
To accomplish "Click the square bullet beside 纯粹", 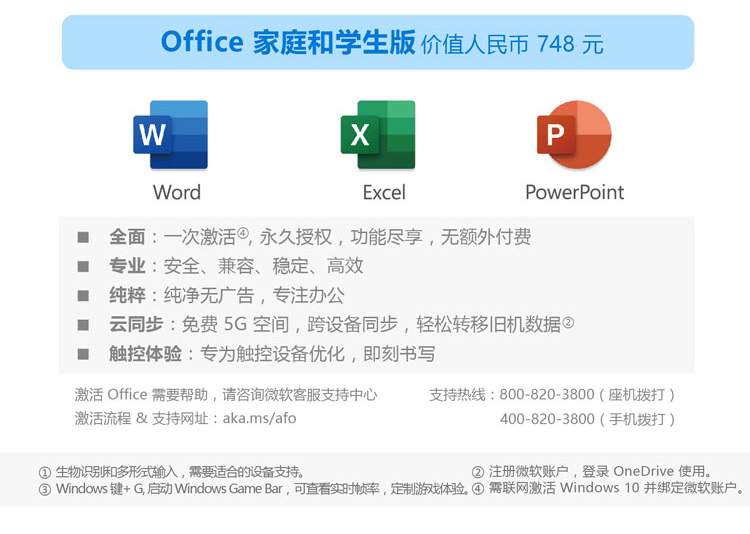I will [84, 296].
